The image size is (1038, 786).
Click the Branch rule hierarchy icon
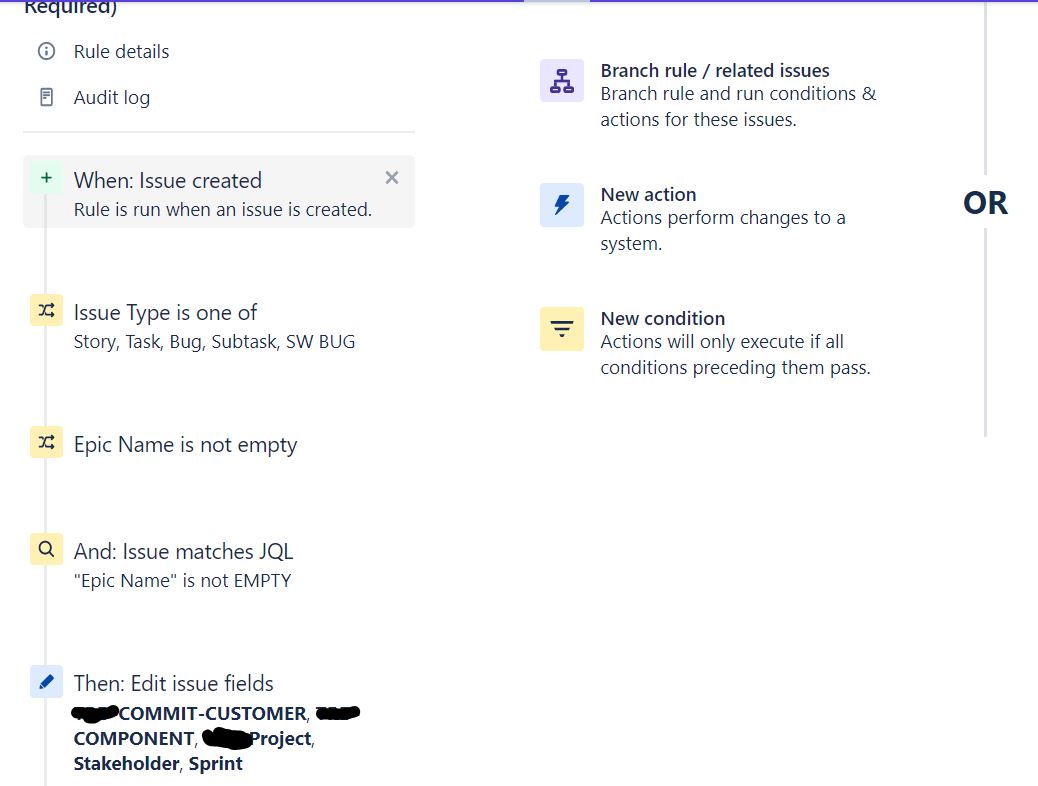click(x=562, y=81)
